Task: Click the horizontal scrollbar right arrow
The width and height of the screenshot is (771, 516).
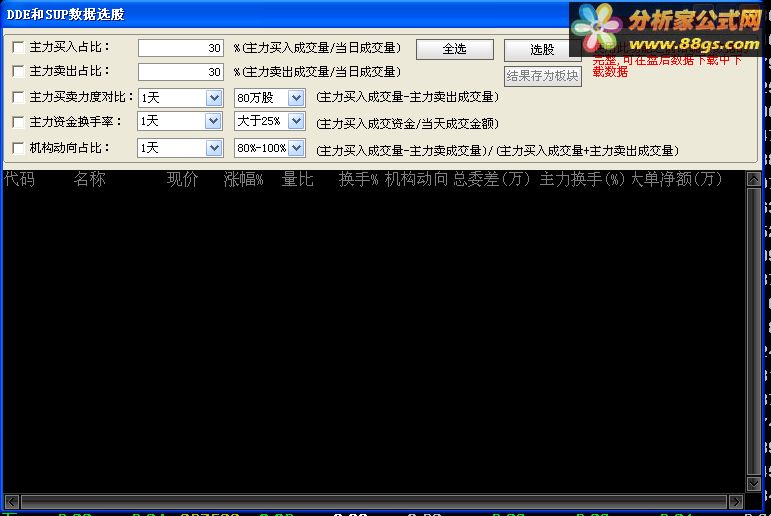Action: coord(736,502)
